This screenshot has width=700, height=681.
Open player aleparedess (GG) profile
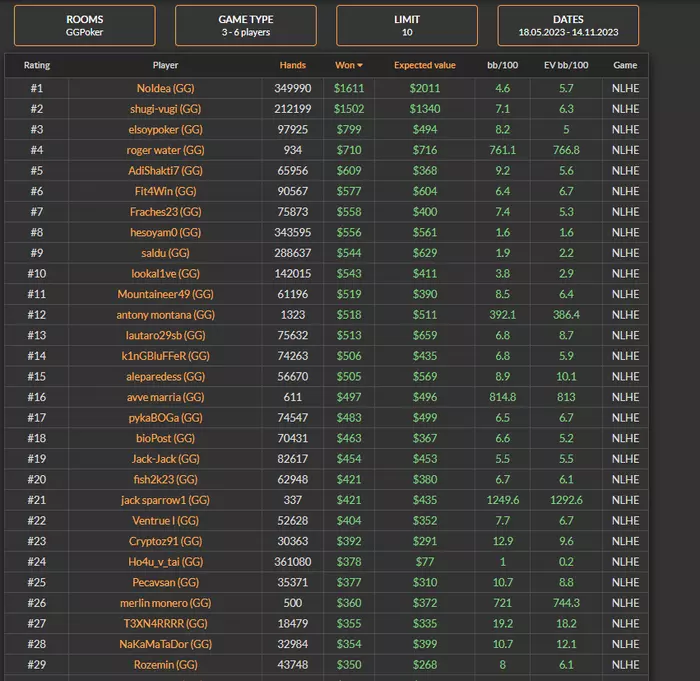coord(165,376)
